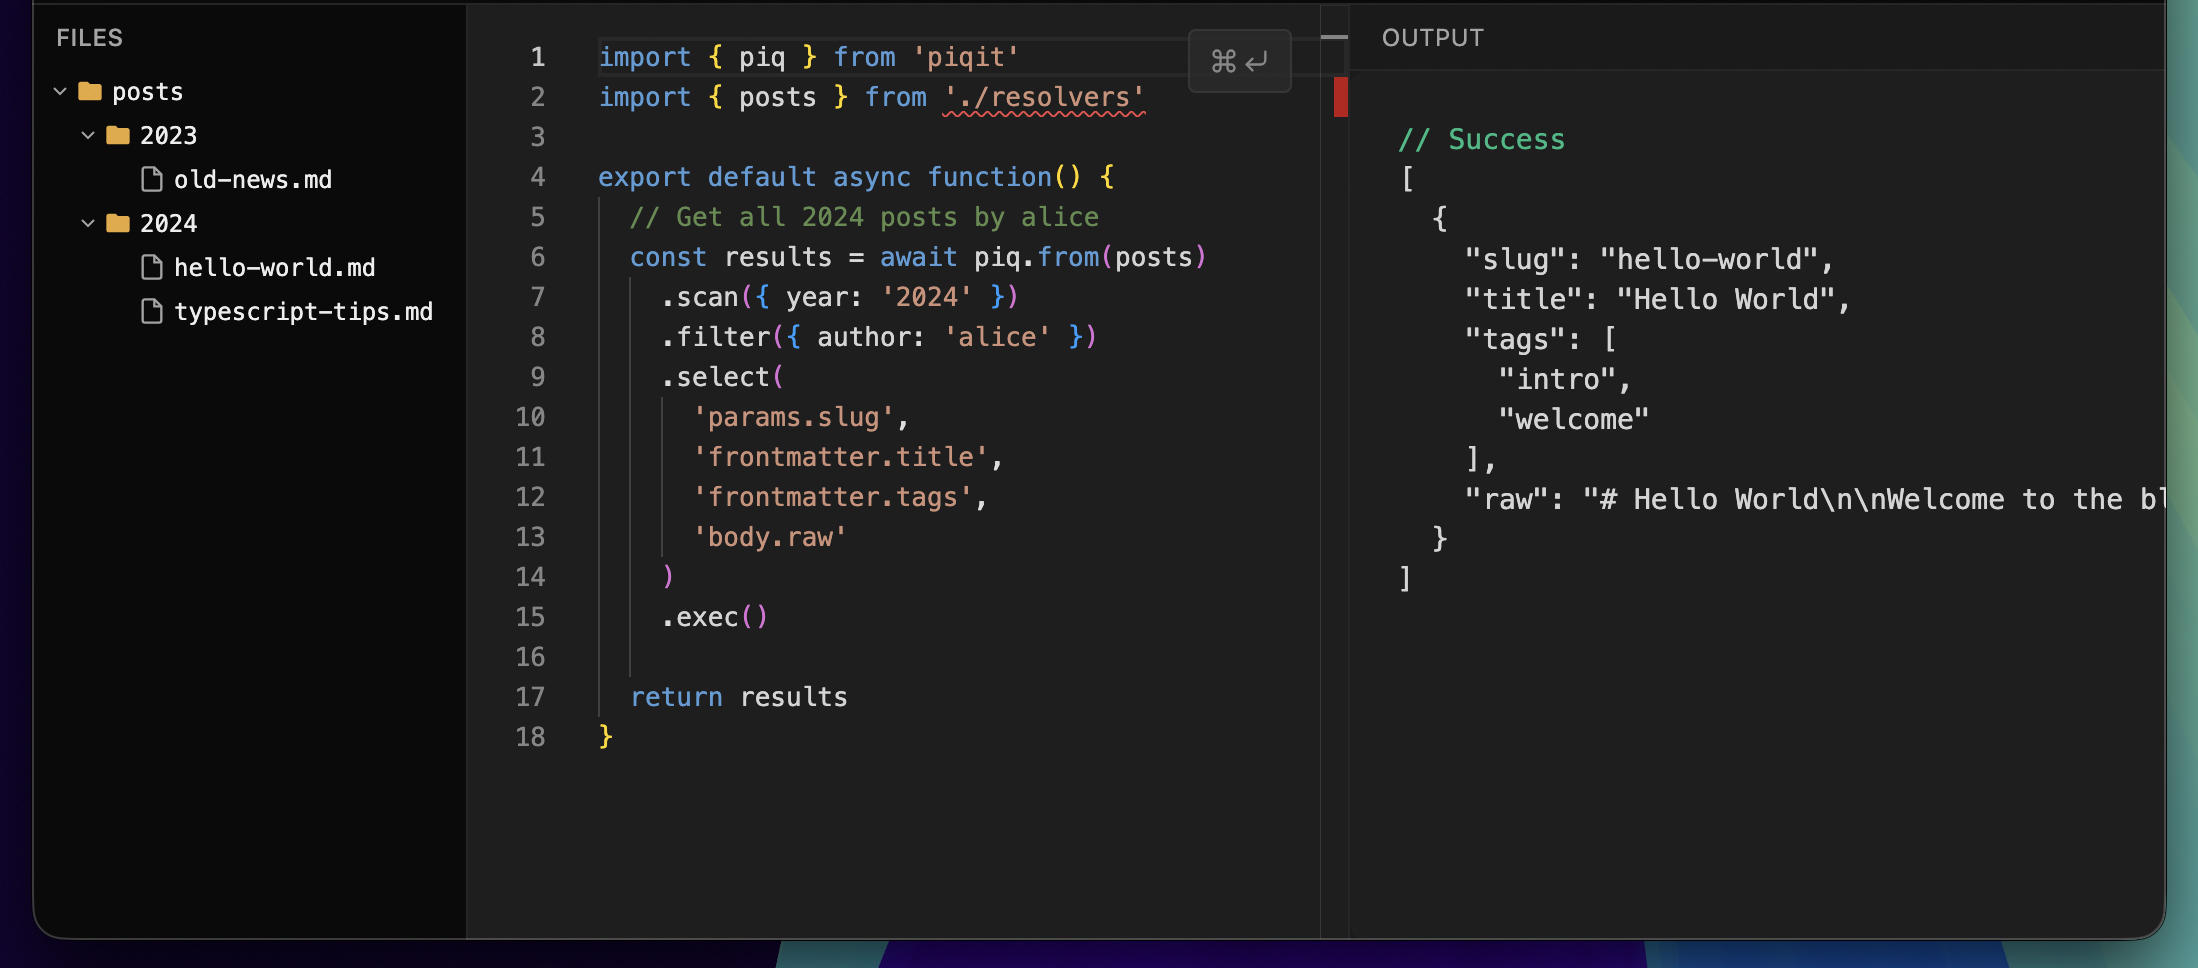This screenshot has width=2198, height=968.
Task: Open old-news.md in the file tree
Action: [252, 180]
